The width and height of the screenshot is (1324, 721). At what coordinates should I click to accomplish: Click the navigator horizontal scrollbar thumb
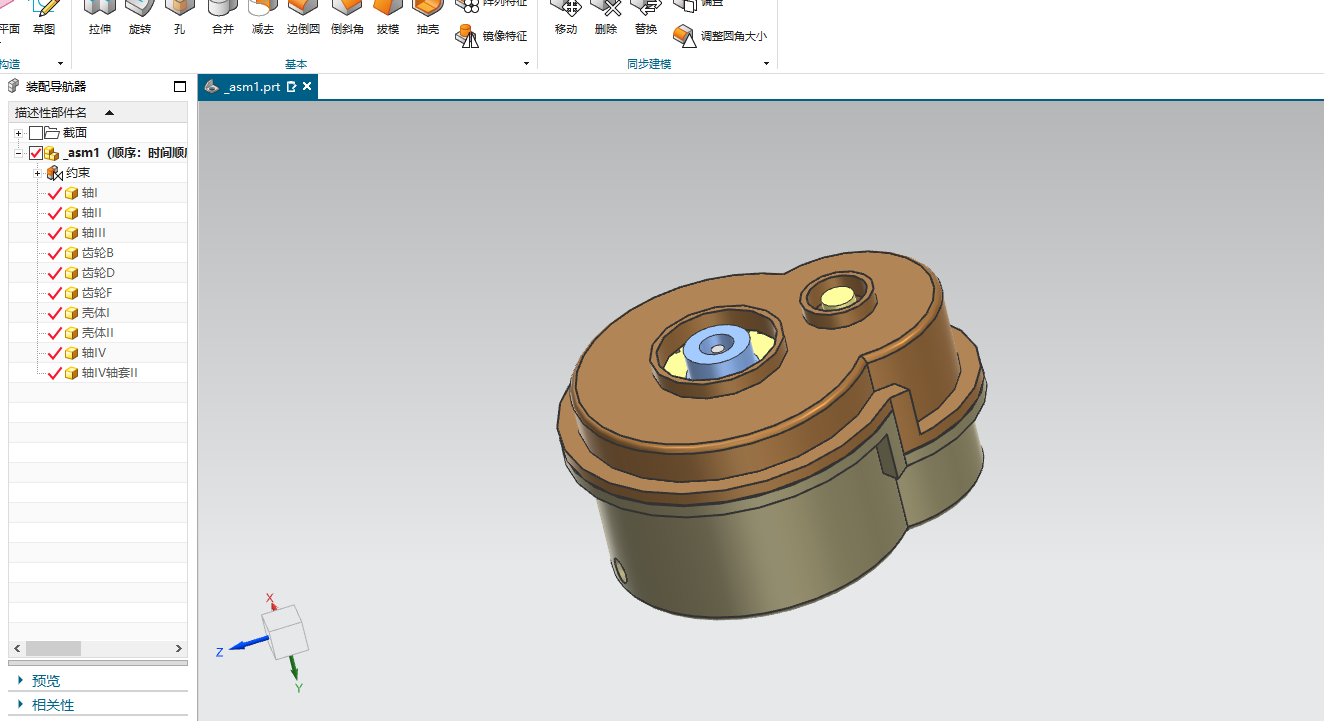pyautogui.click(x=54, y=649)
